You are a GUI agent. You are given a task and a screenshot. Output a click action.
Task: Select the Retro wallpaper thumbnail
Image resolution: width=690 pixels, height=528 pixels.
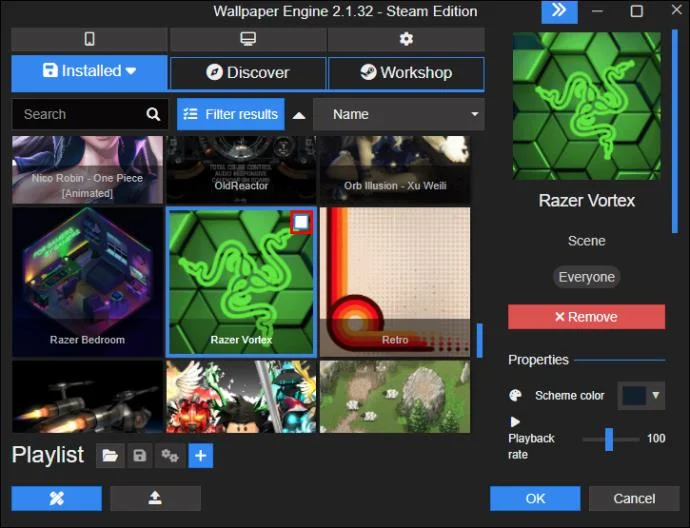click(x=395, y=282)
